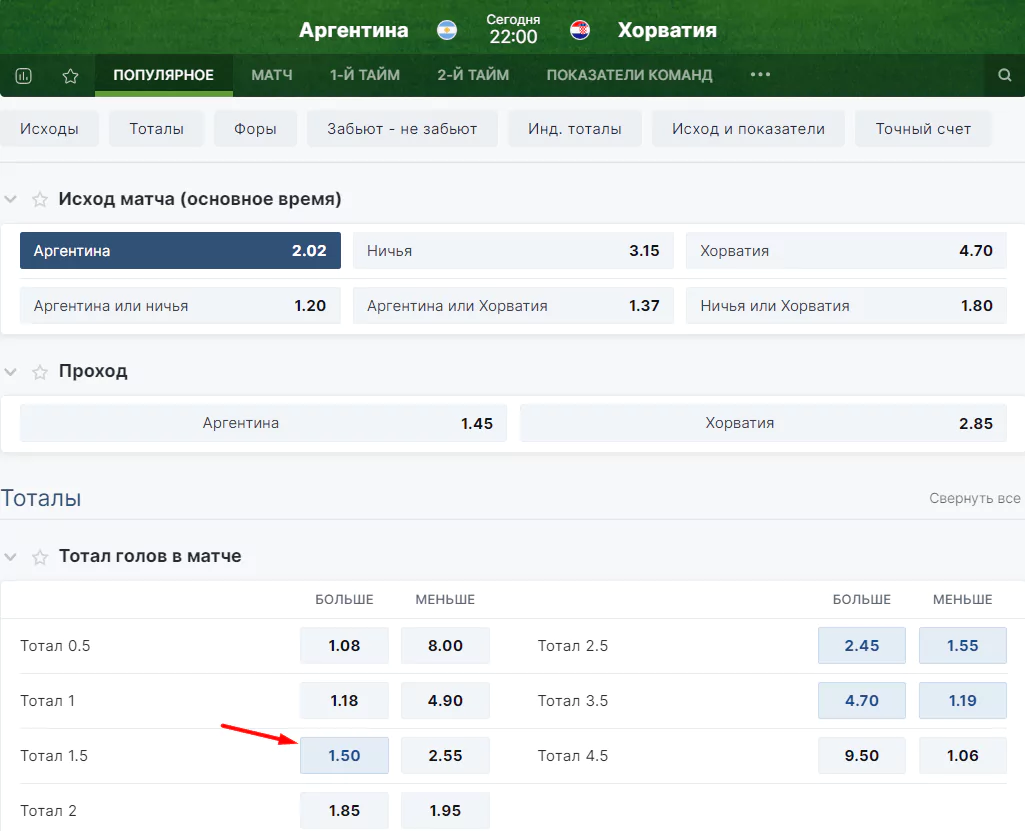Pick the Ничья 3.15 outcome

[x=513, y=250]
